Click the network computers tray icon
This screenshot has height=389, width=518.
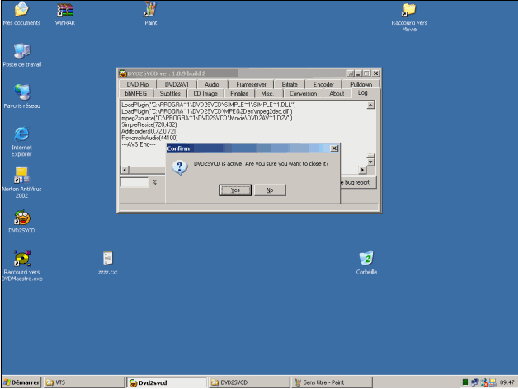click(475, 382)
